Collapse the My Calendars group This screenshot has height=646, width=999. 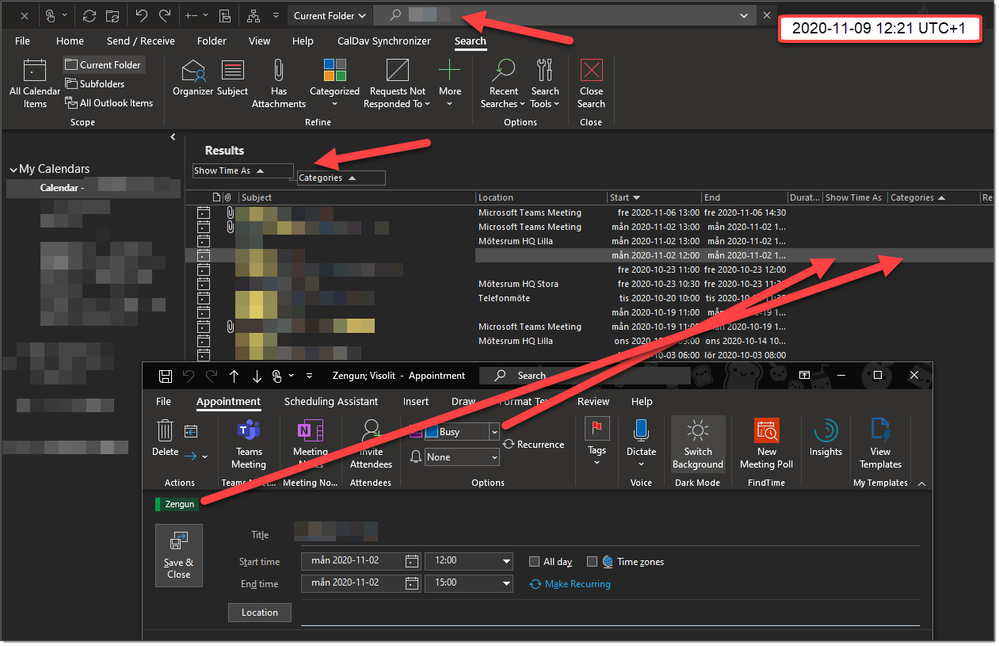(x=13, y=169)
